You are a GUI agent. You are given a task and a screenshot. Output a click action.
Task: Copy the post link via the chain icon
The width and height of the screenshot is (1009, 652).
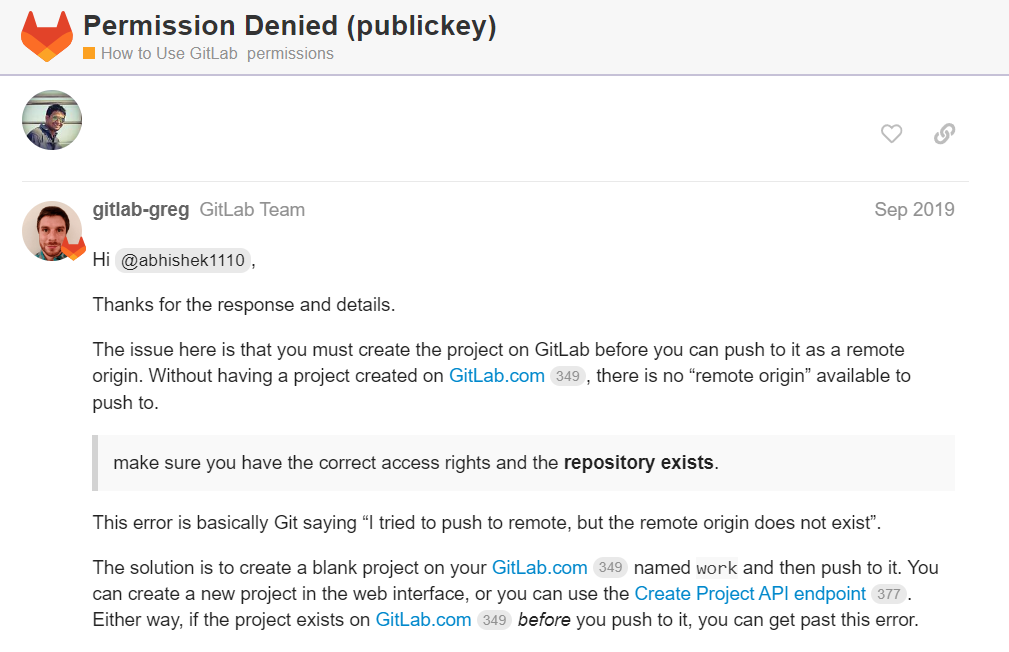943,133
